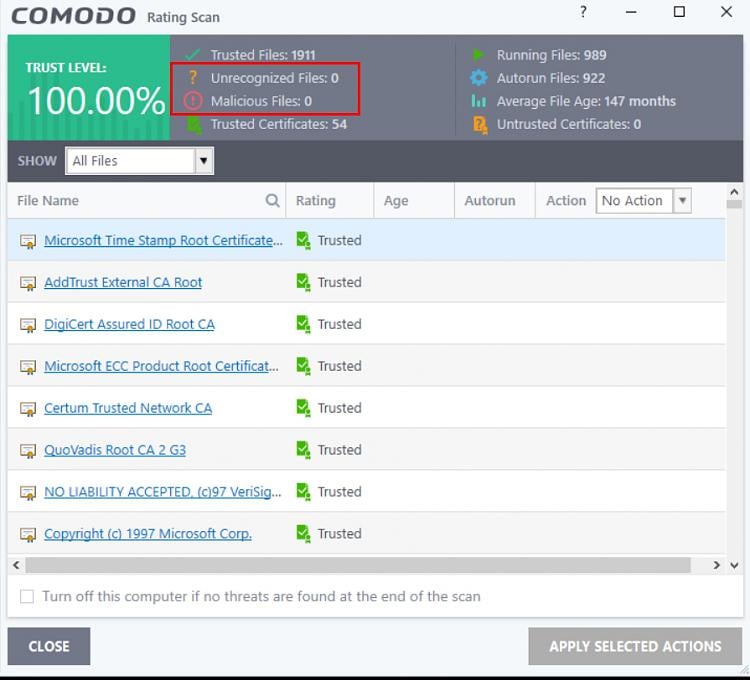Click certificate icon beside Microsoft ECC Product Root
Viewport: 750px width, 680px height.
point(28,366)
